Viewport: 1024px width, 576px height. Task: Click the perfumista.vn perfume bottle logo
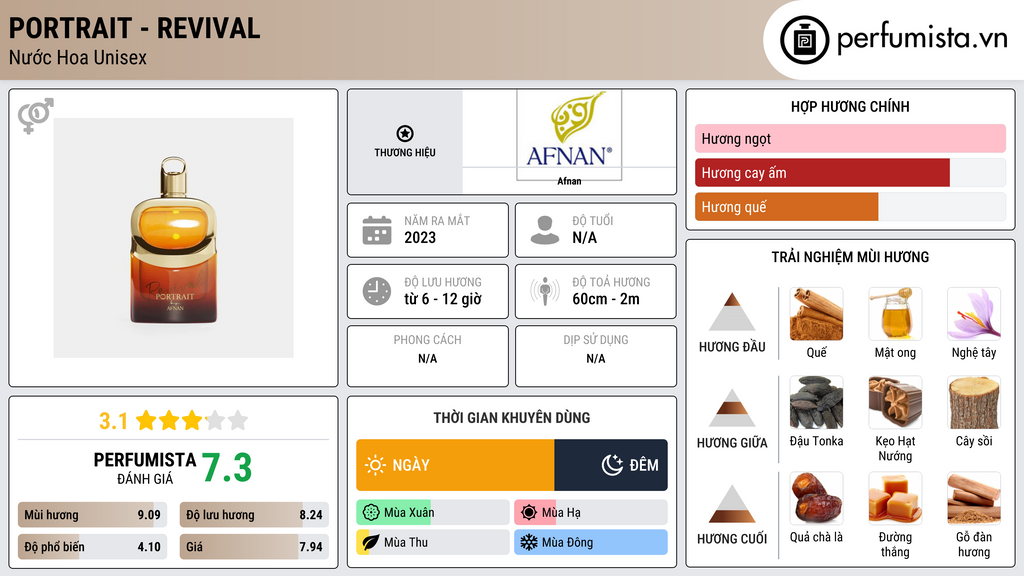pos(803,39)
